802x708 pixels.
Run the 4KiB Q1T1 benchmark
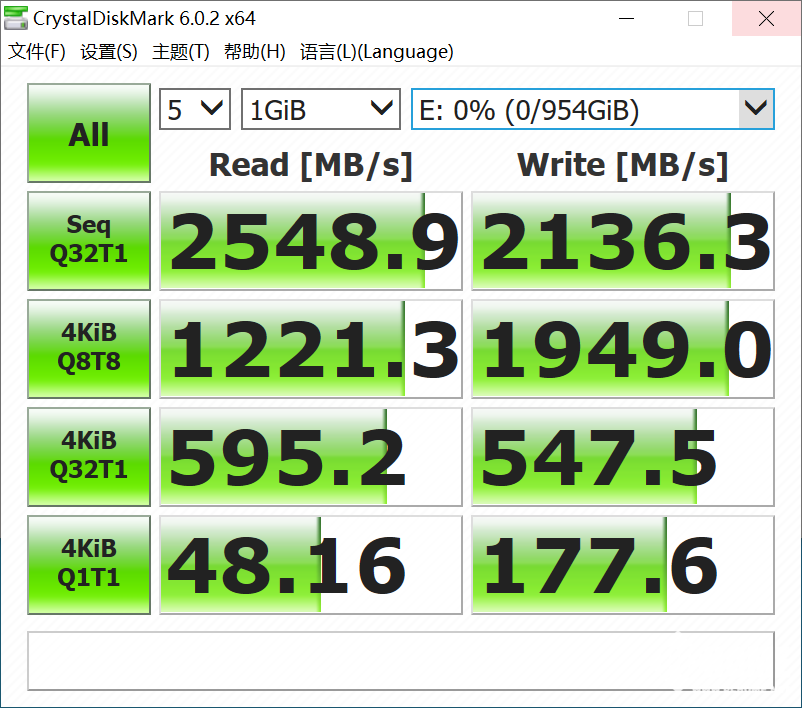pyautogui.click(x=89, y=564)
